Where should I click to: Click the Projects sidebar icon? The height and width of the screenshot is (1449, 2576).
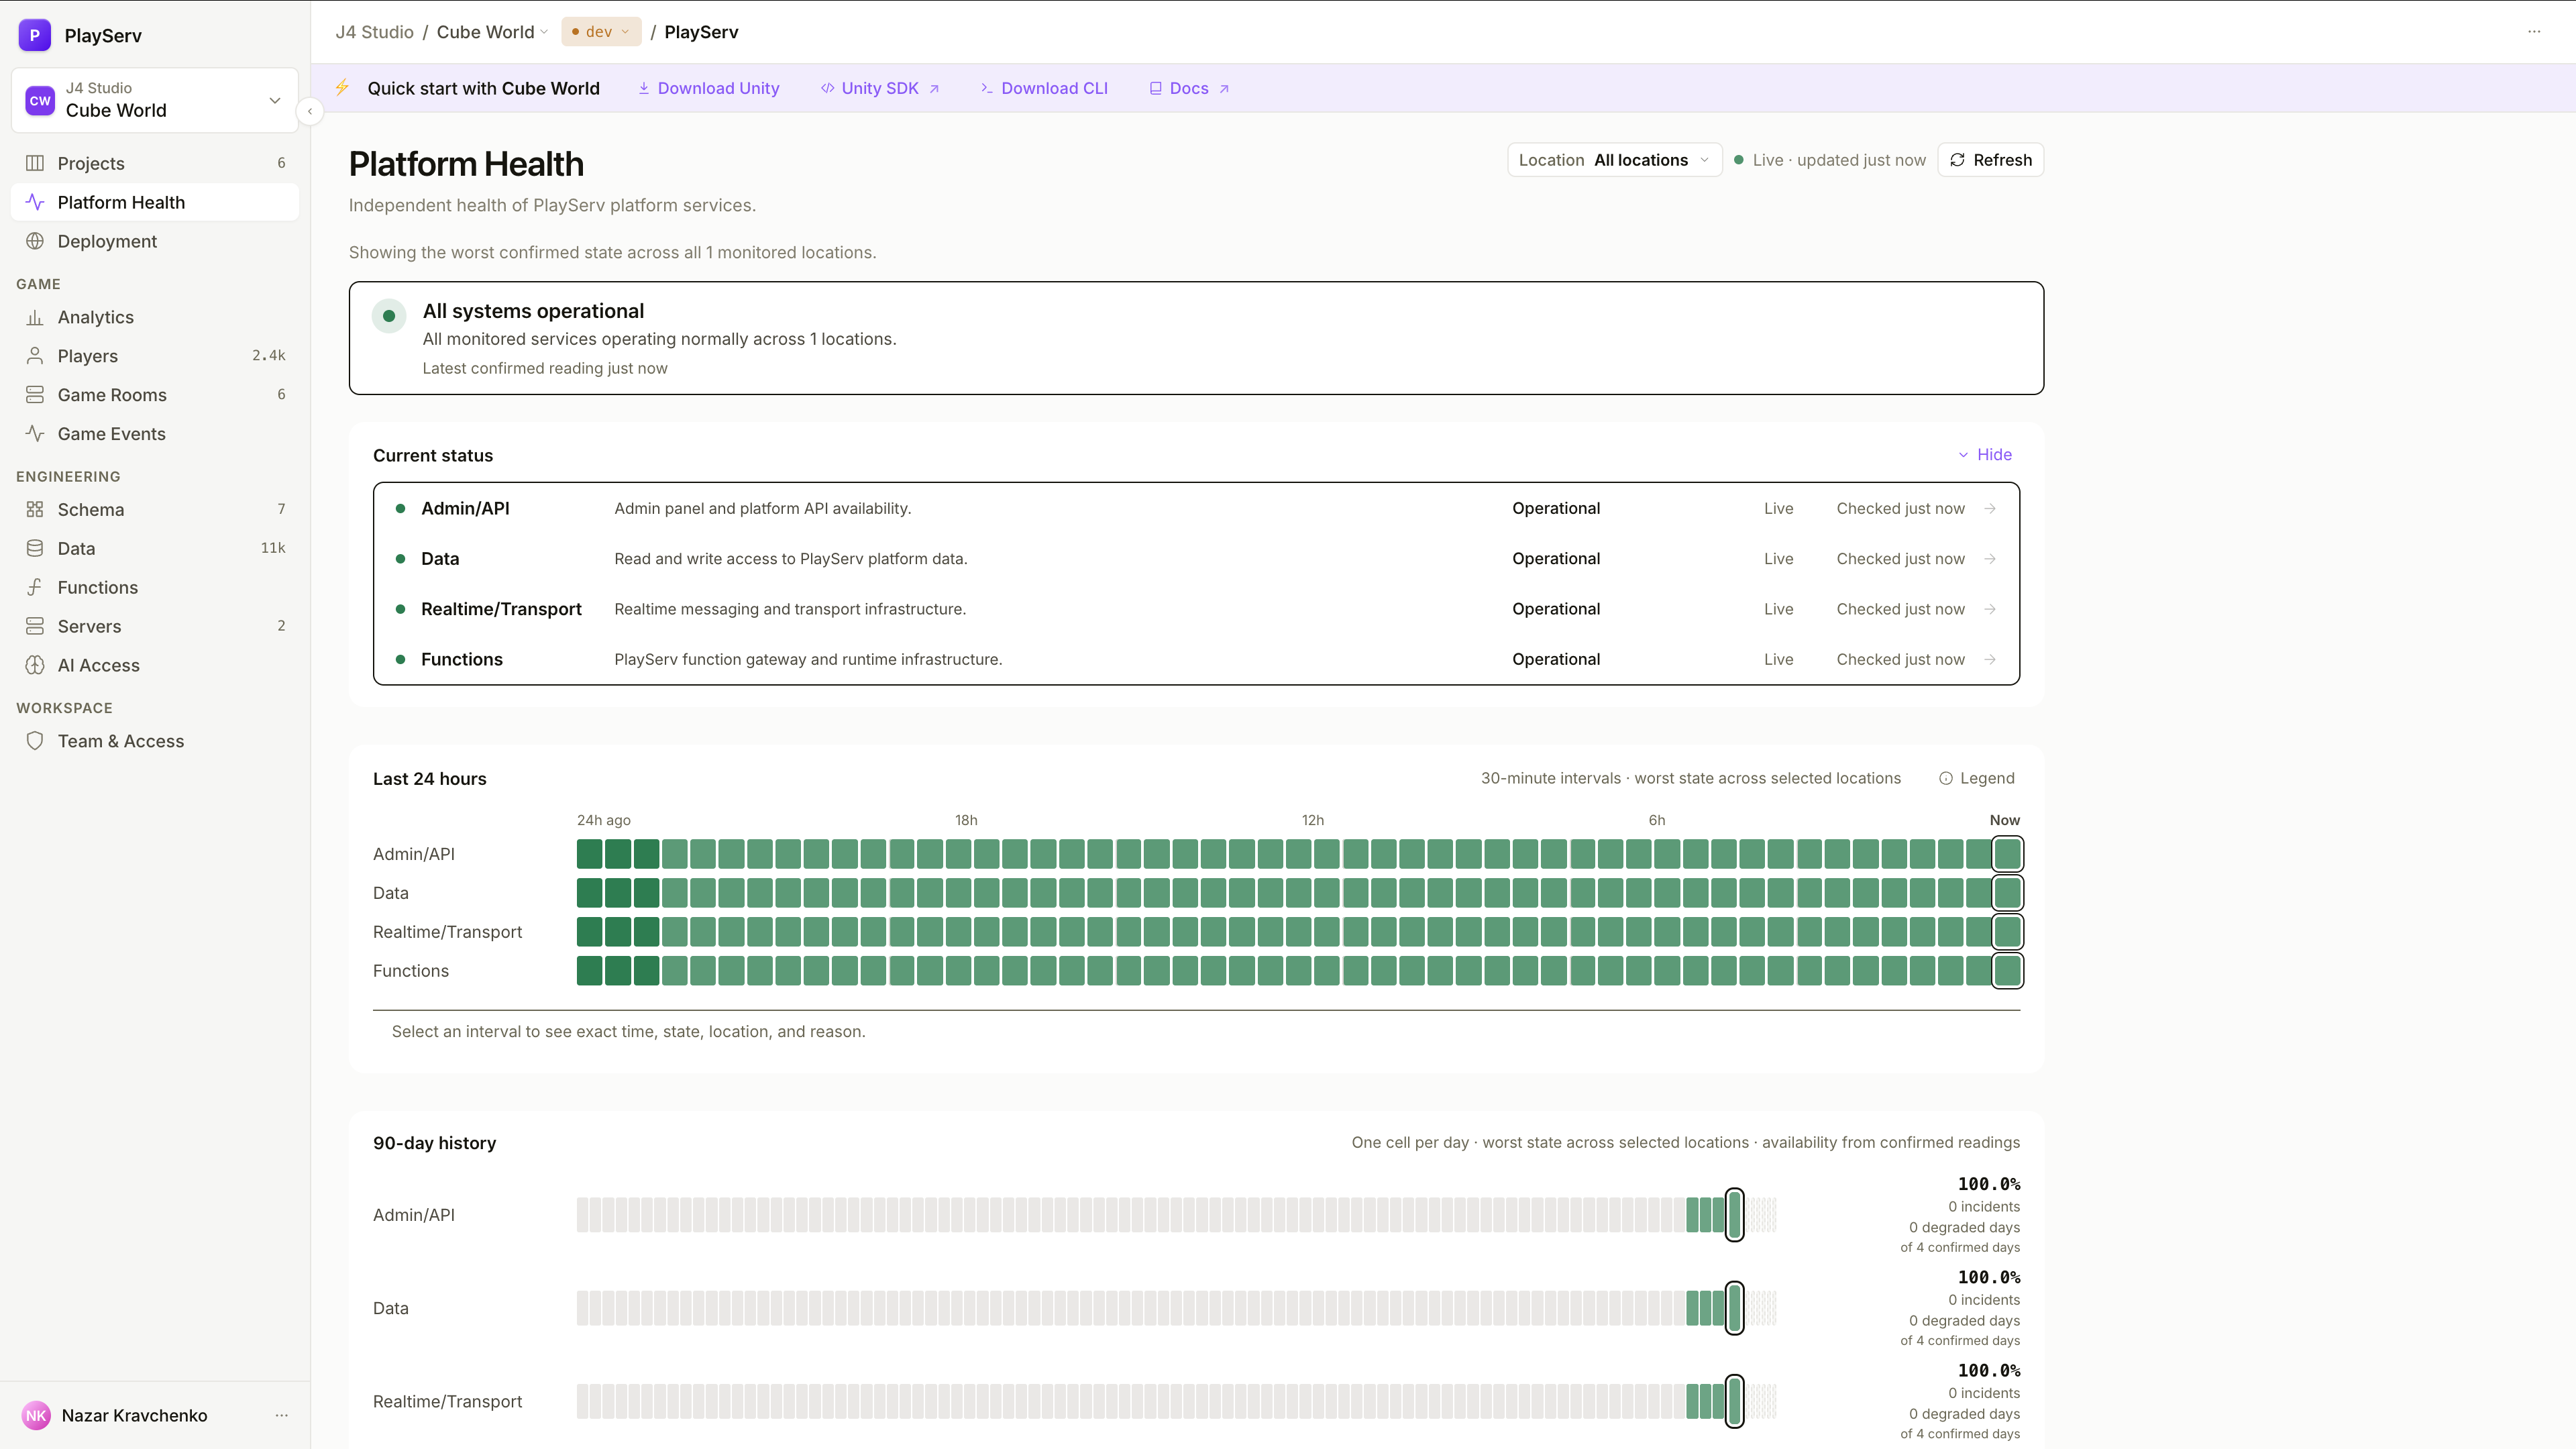click(35, 163)
